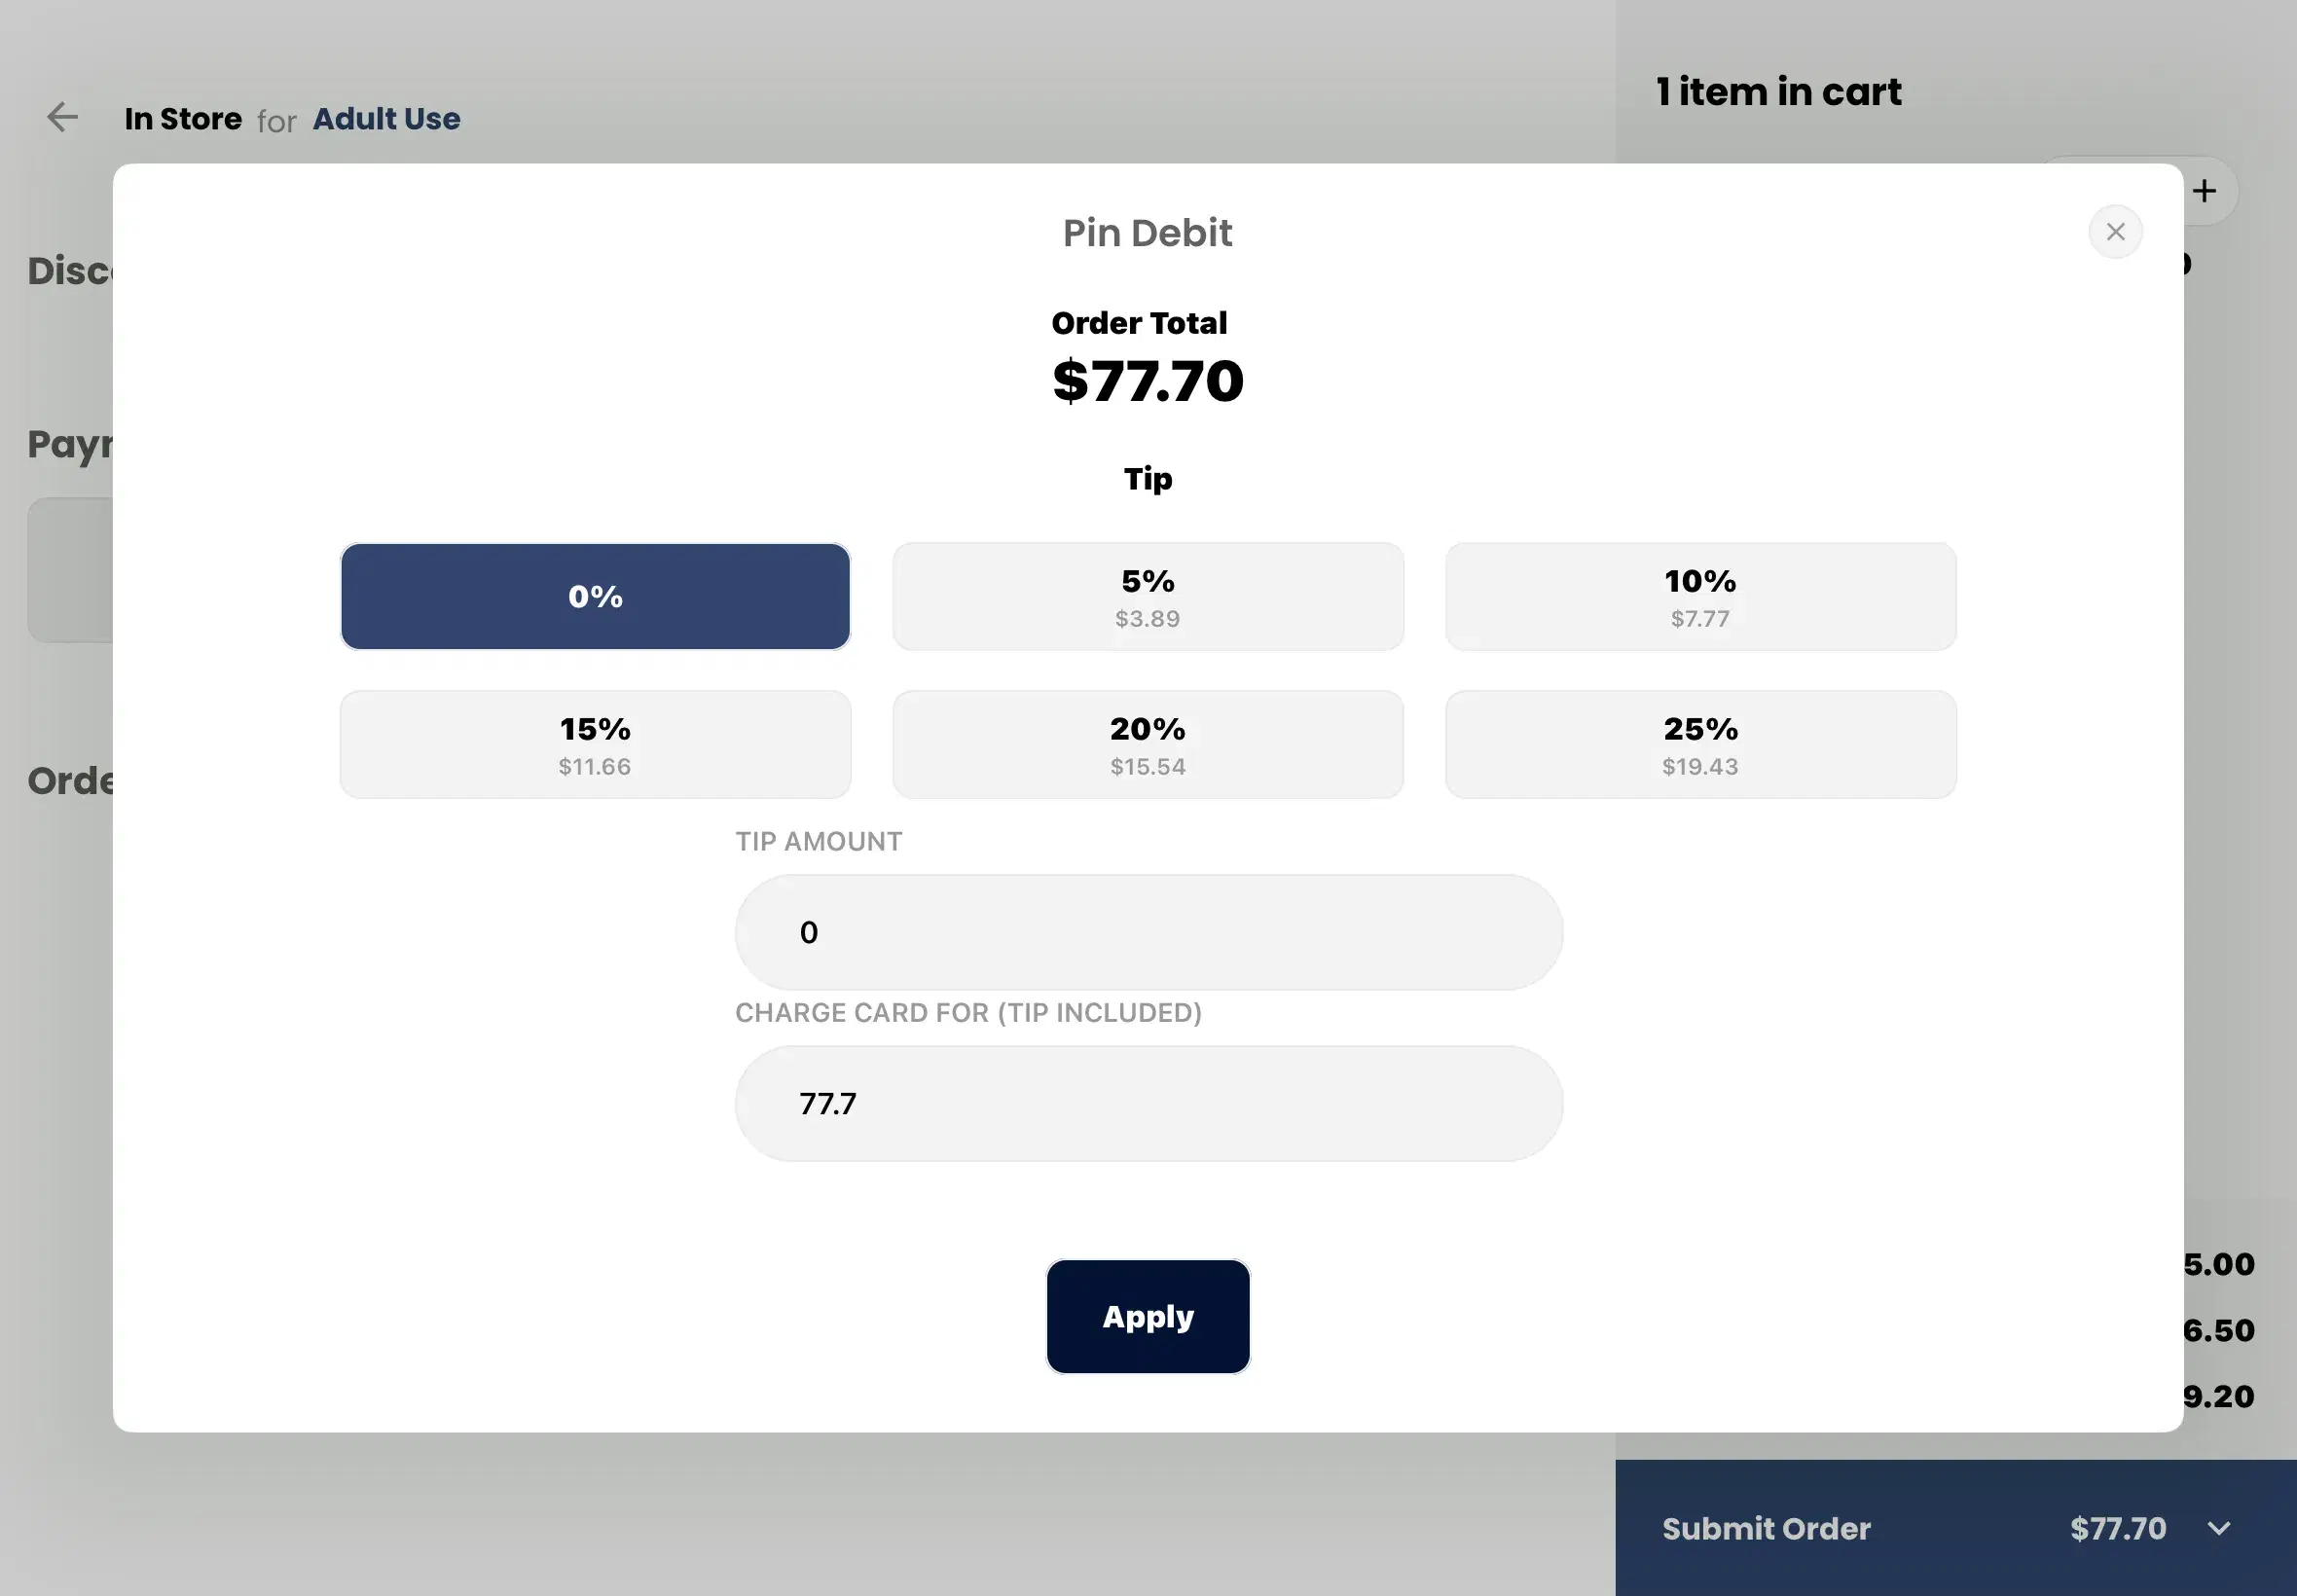Expand the Submit Order total chevron

click(2218, 1528)
